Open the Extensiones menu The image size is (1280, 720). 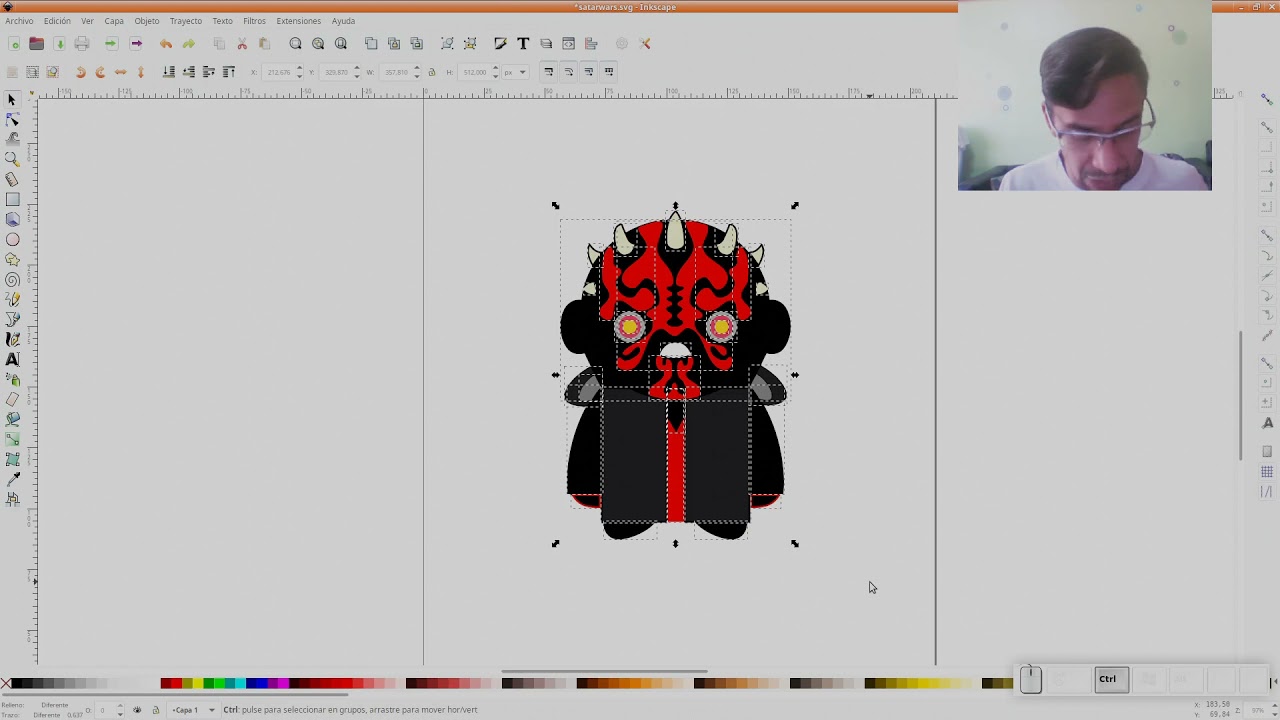coord(299,21)
